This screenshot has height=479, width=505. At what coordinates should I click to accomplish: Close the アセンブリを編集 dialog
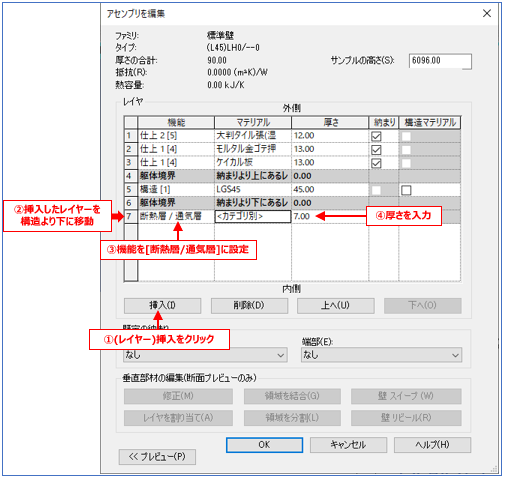coord(487,13)
